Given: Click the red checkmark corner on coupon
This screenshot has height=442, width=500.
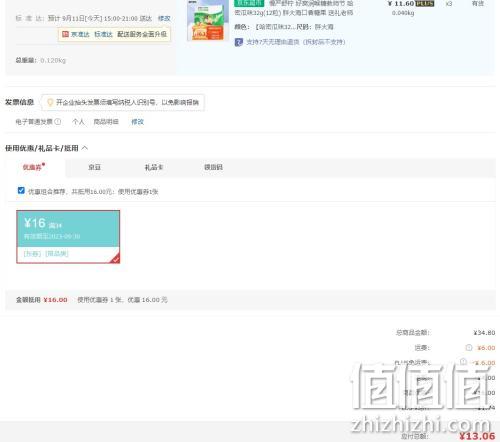Looking at the screenshot, I should [115, 258].
